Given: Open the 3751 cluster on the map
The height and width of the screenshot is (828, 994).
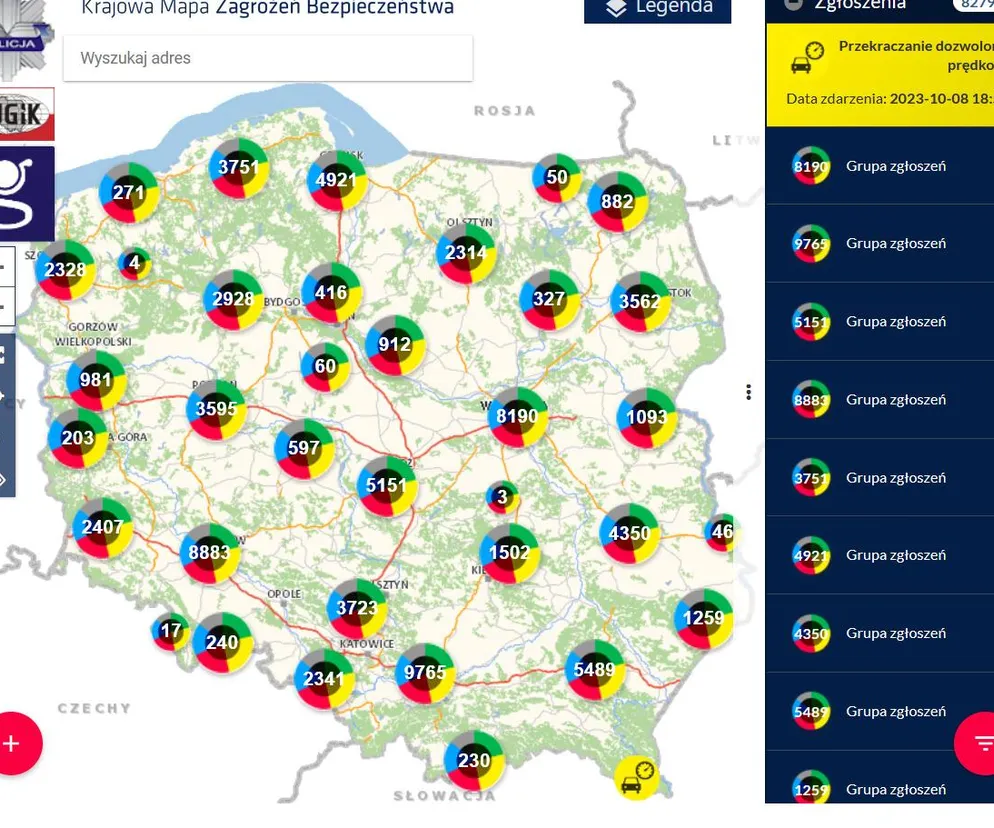Looking at the screenshot, I should click(238, 167).
